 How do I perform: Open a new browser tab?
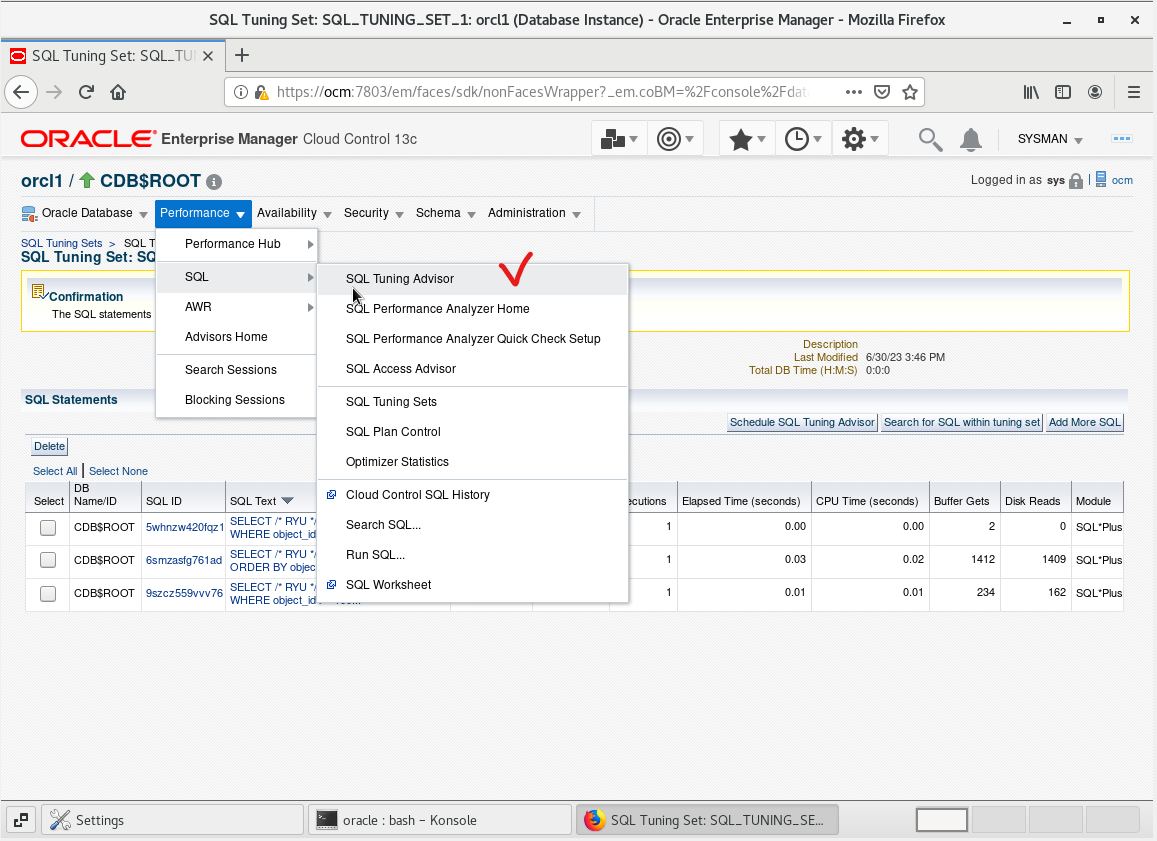pyautogui.click(x=242, y=55)
